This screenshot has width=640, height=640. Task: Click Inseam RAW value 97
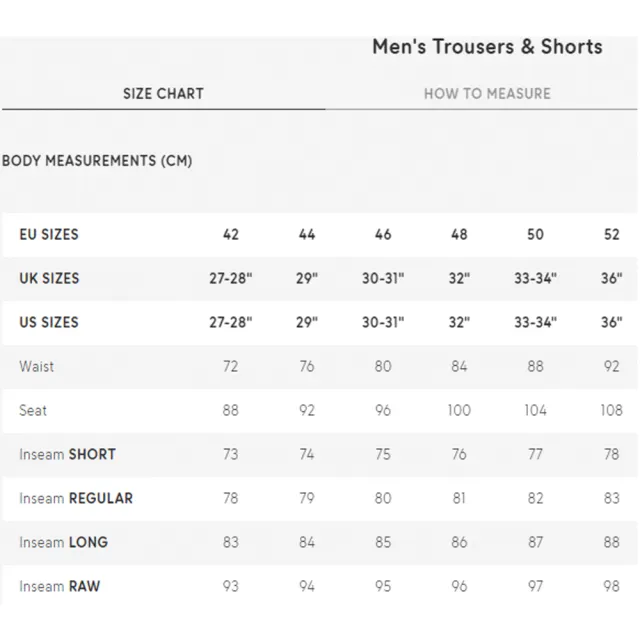535,587
